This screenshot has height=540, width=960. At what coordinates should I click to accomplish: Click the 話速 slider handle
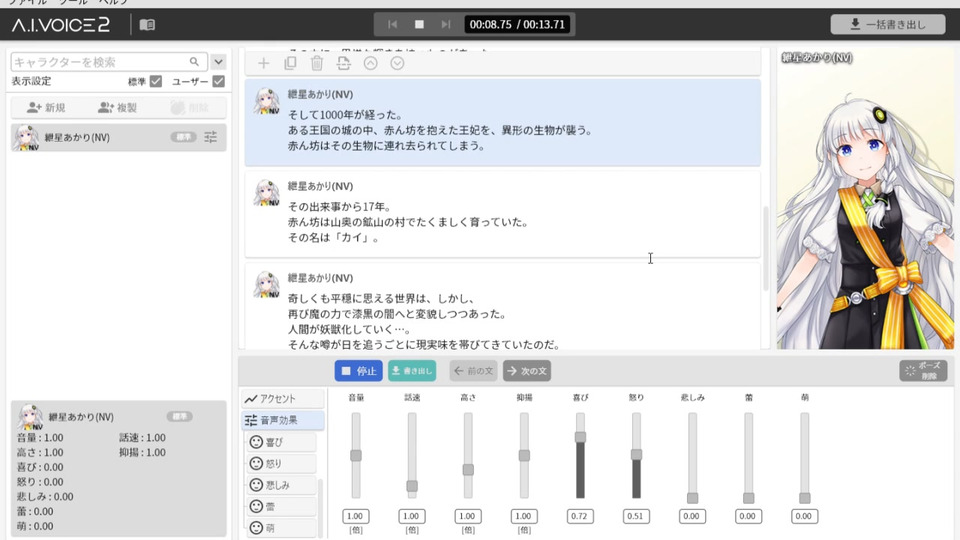[412, 486]
